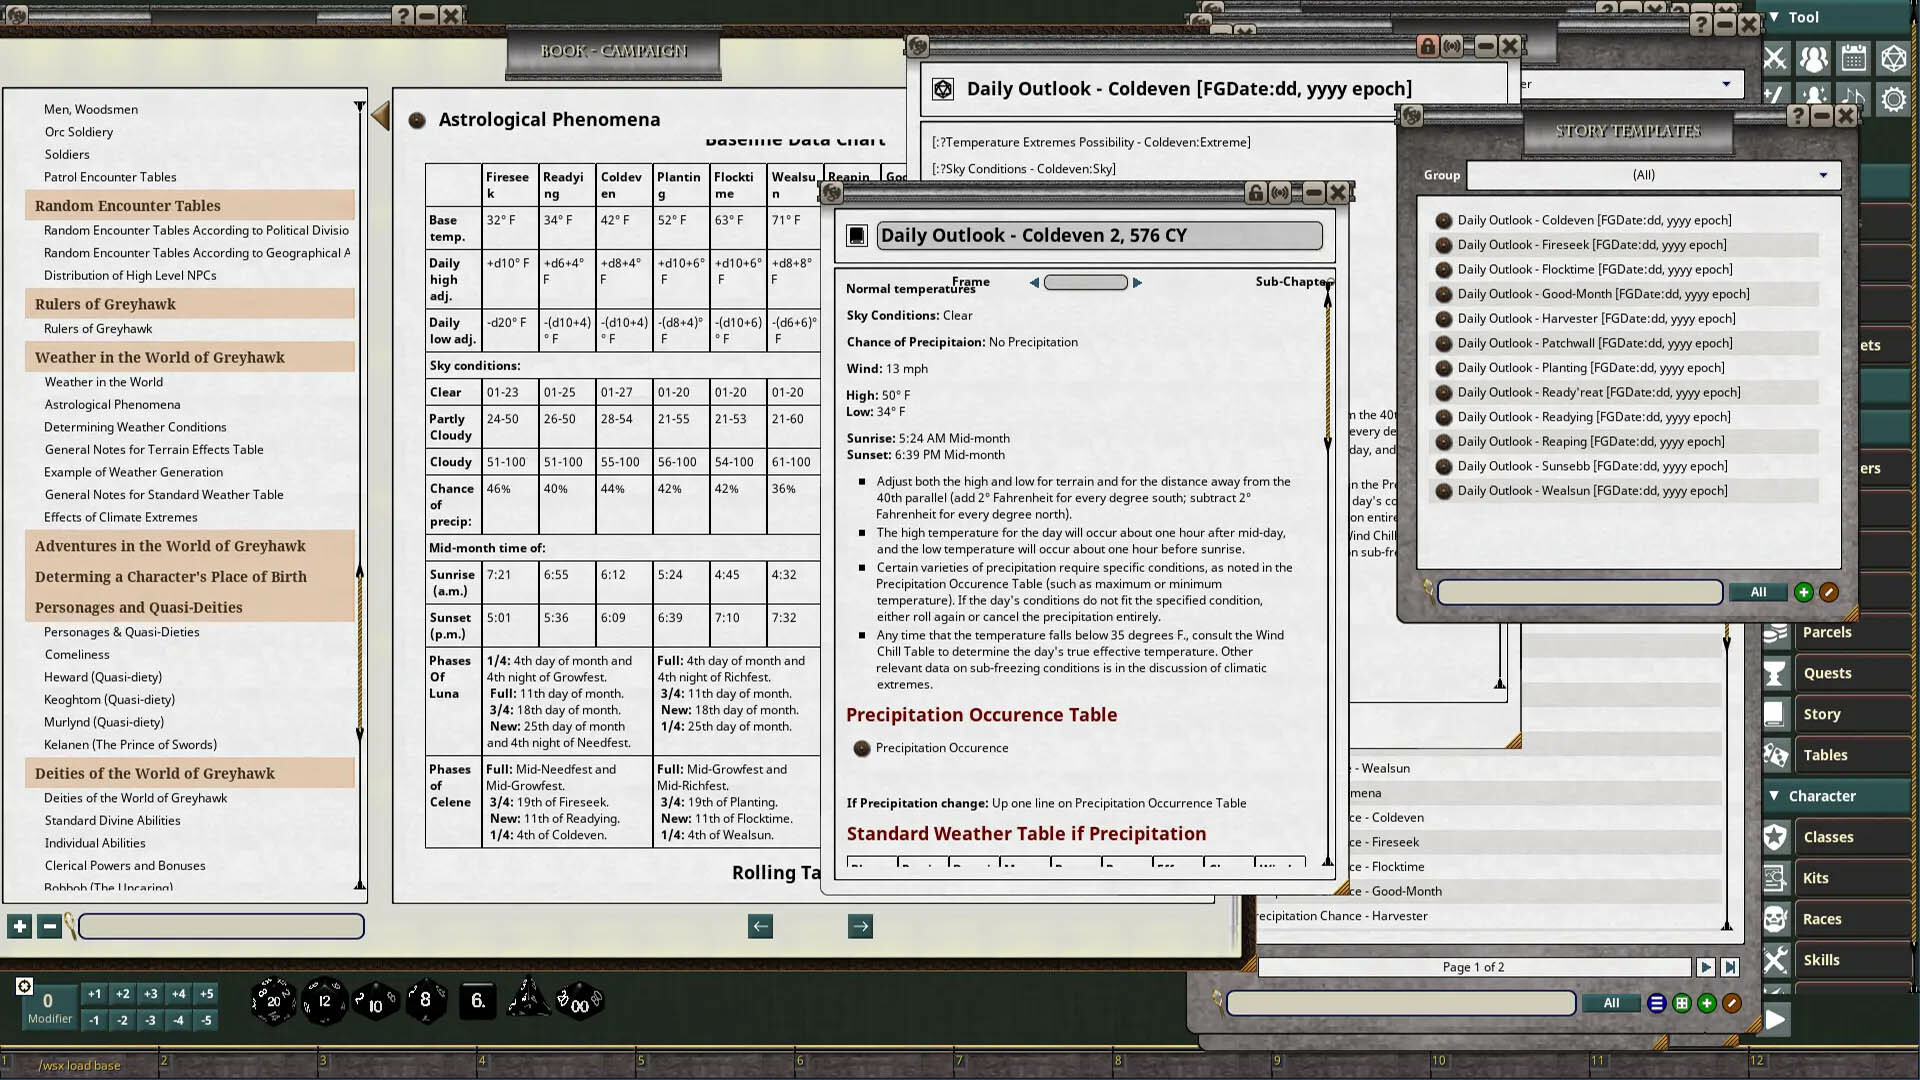This screenshot has width=1920, height=1080.
Task: Type in the Story Templates search field
Action: pos(1578,592)
